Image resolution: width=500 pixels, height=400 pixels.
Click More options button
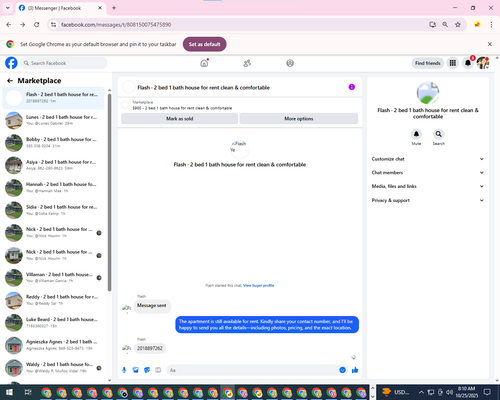pos(299,119)
